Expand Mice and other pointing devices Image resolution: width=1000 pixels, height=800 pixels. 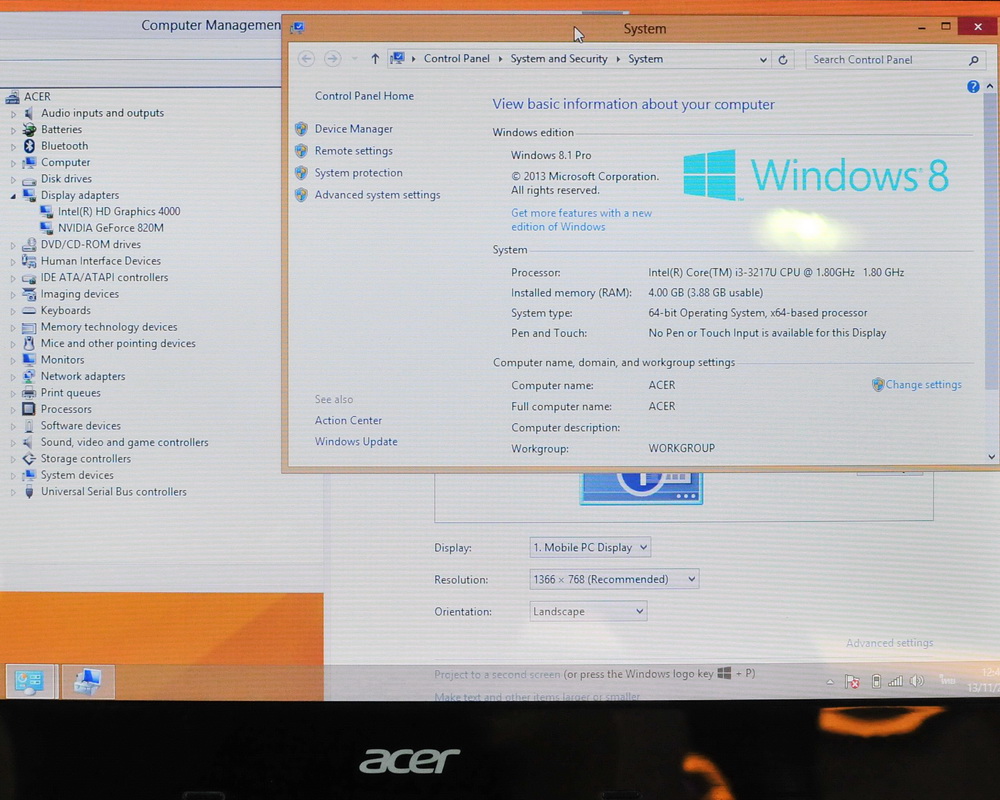tap(13, 344)
